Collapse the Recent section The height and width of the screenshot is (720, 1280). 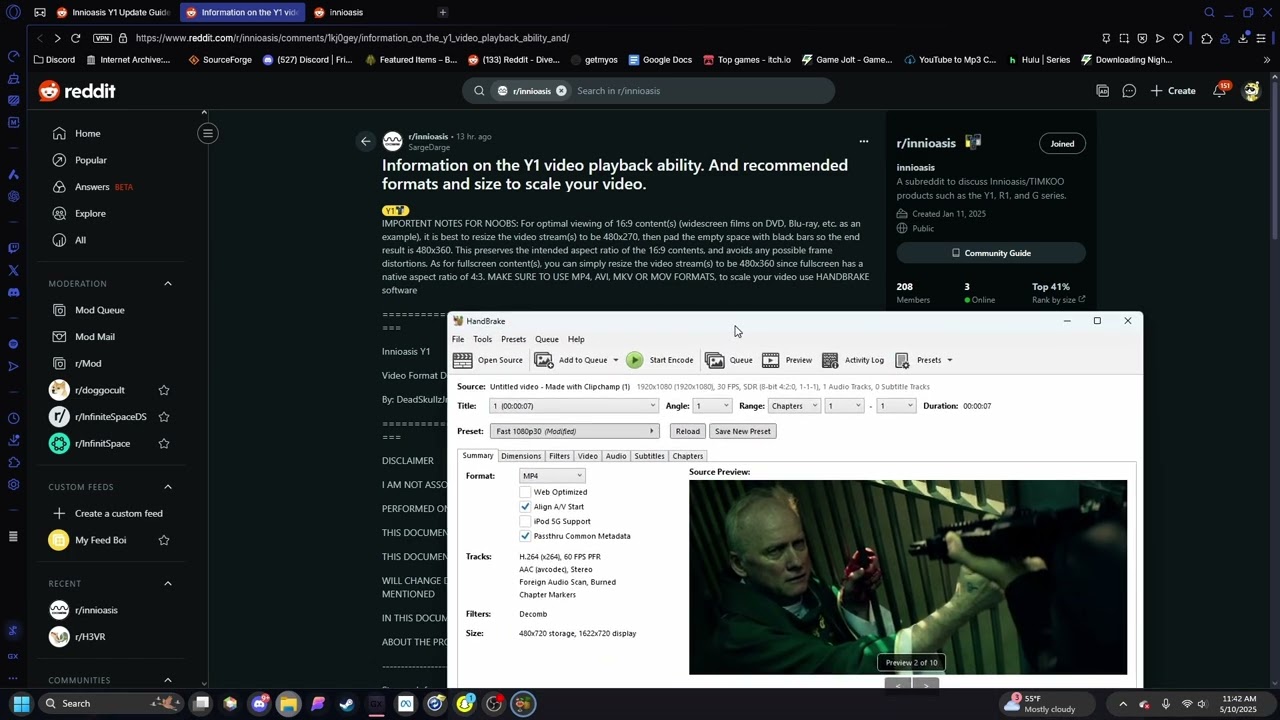point(168,584)
